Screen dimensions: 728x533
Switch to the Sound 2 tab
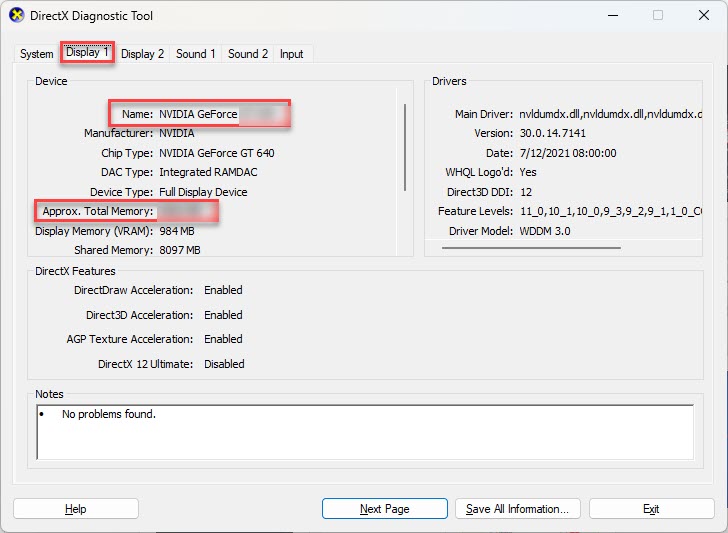coord(248,54)
